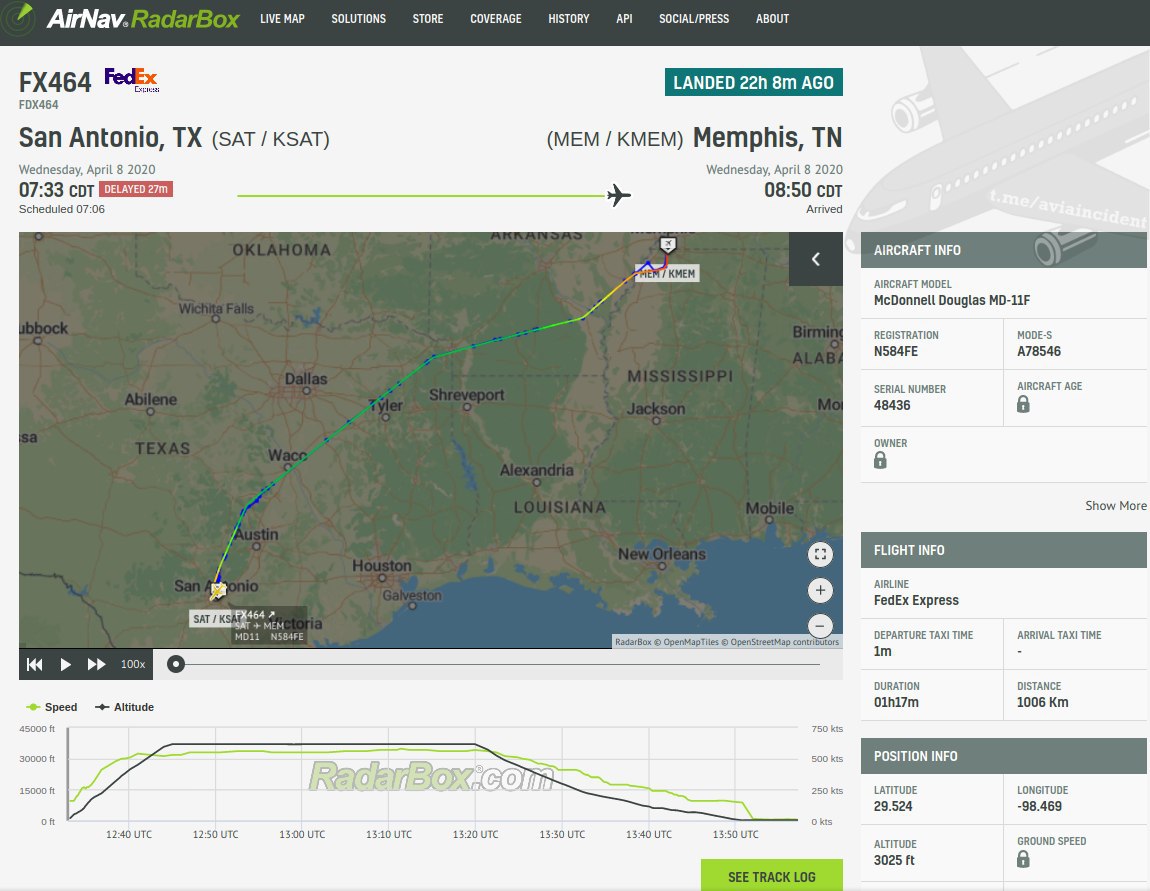Click the destination airport marker icon at Memphis

tap(667, 244)
